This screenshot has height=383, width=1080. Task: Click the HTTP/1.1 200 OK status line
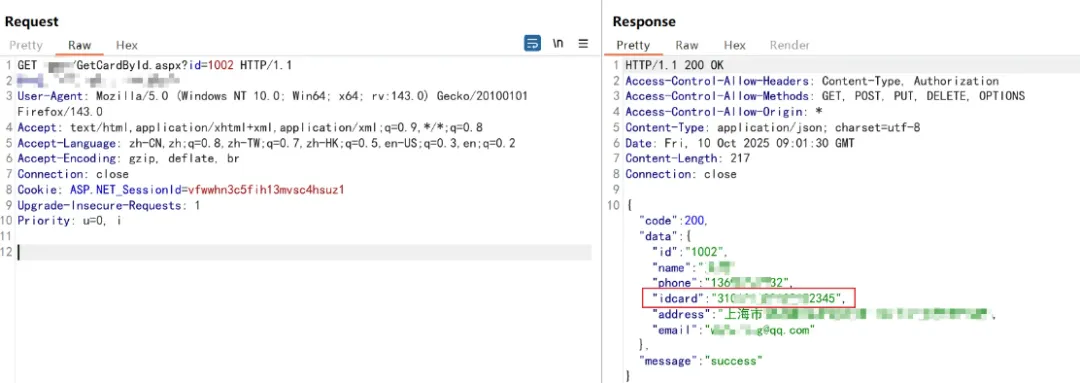click(674, 65)
